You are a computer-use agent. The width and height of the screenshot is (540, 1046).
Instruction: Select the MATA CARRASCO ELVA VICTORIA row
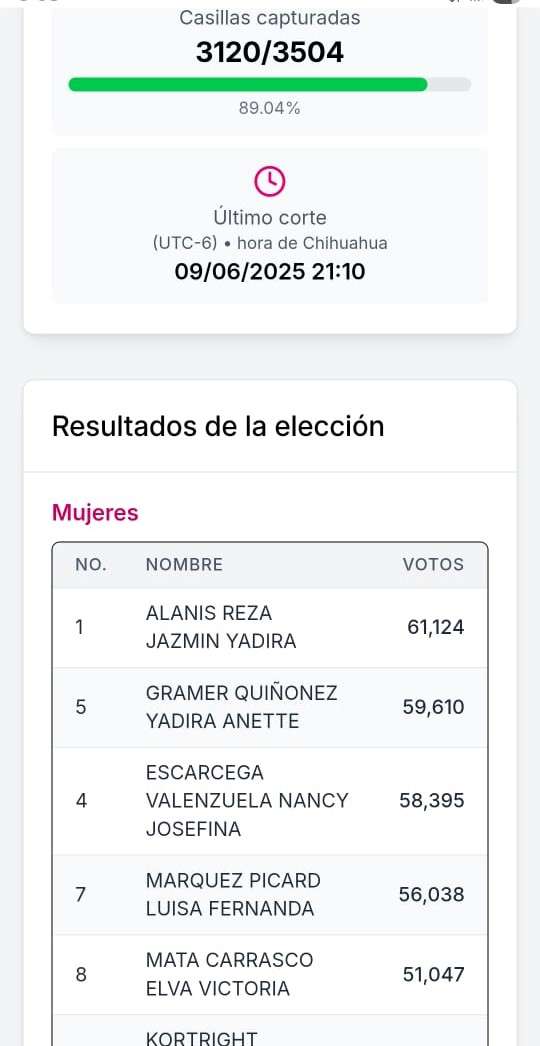point(270,975)
